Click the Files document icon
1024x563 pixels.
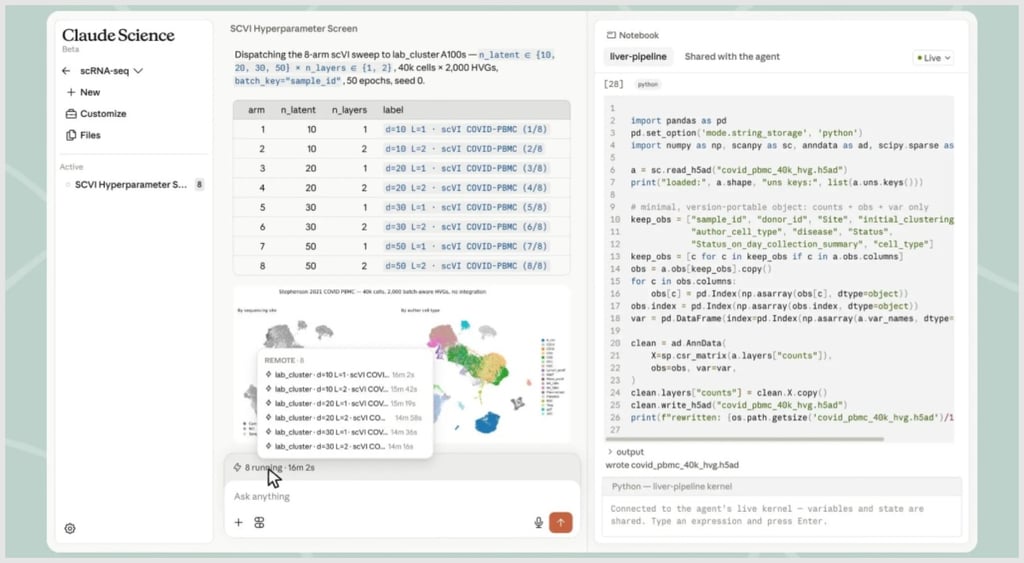click(x=71, y=135)
